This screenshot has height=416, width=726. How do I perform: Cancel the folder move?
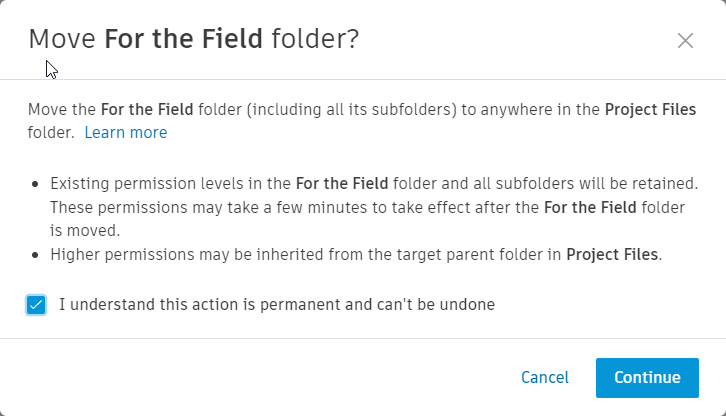pos(545,378)
